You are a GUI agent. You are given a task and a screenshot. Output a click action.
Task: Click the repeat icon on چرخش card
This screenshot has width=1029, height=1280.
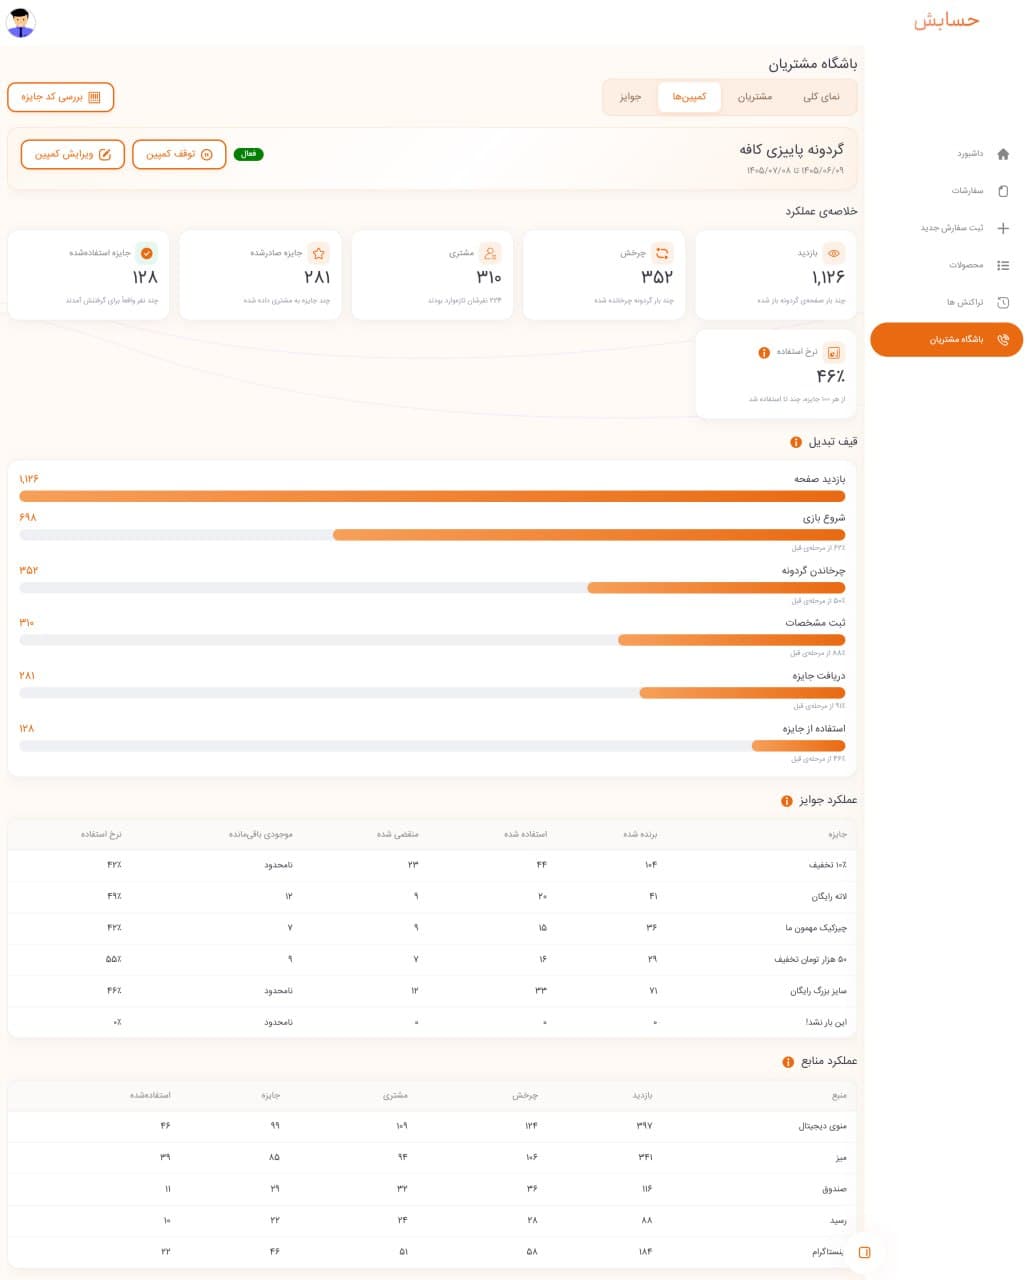(662, 253)
